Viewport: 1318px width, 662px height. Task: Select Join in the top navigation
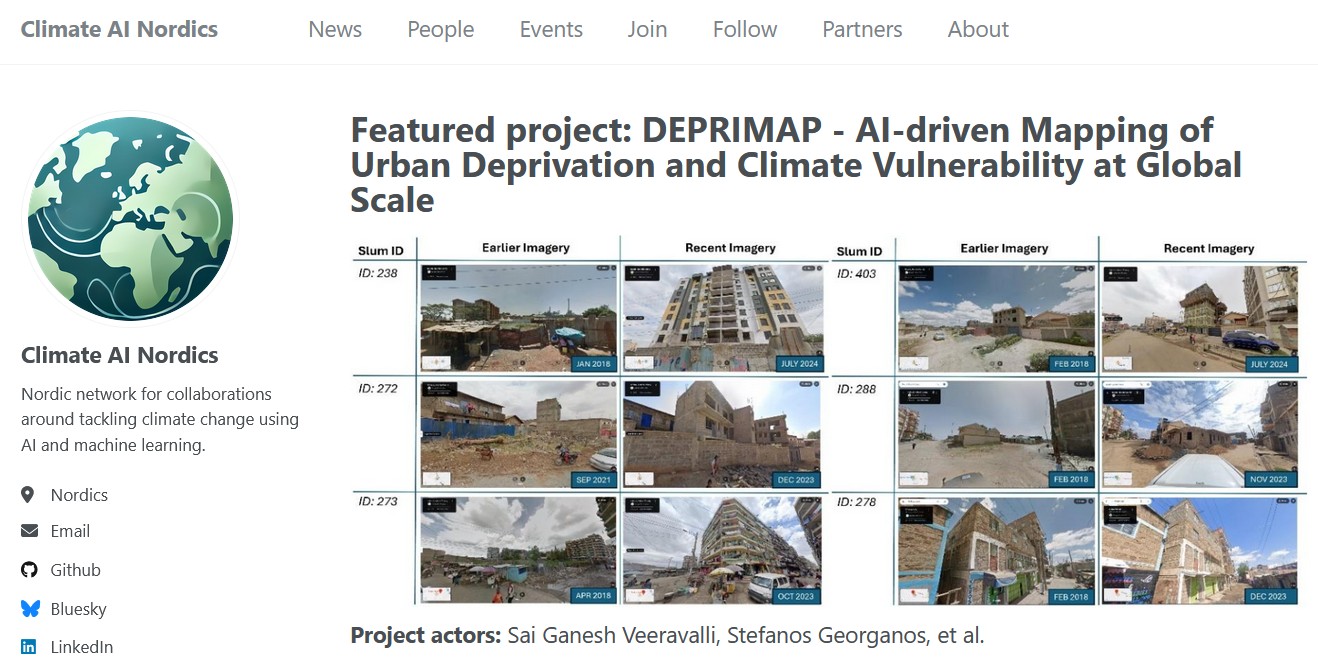pos(647,30)
